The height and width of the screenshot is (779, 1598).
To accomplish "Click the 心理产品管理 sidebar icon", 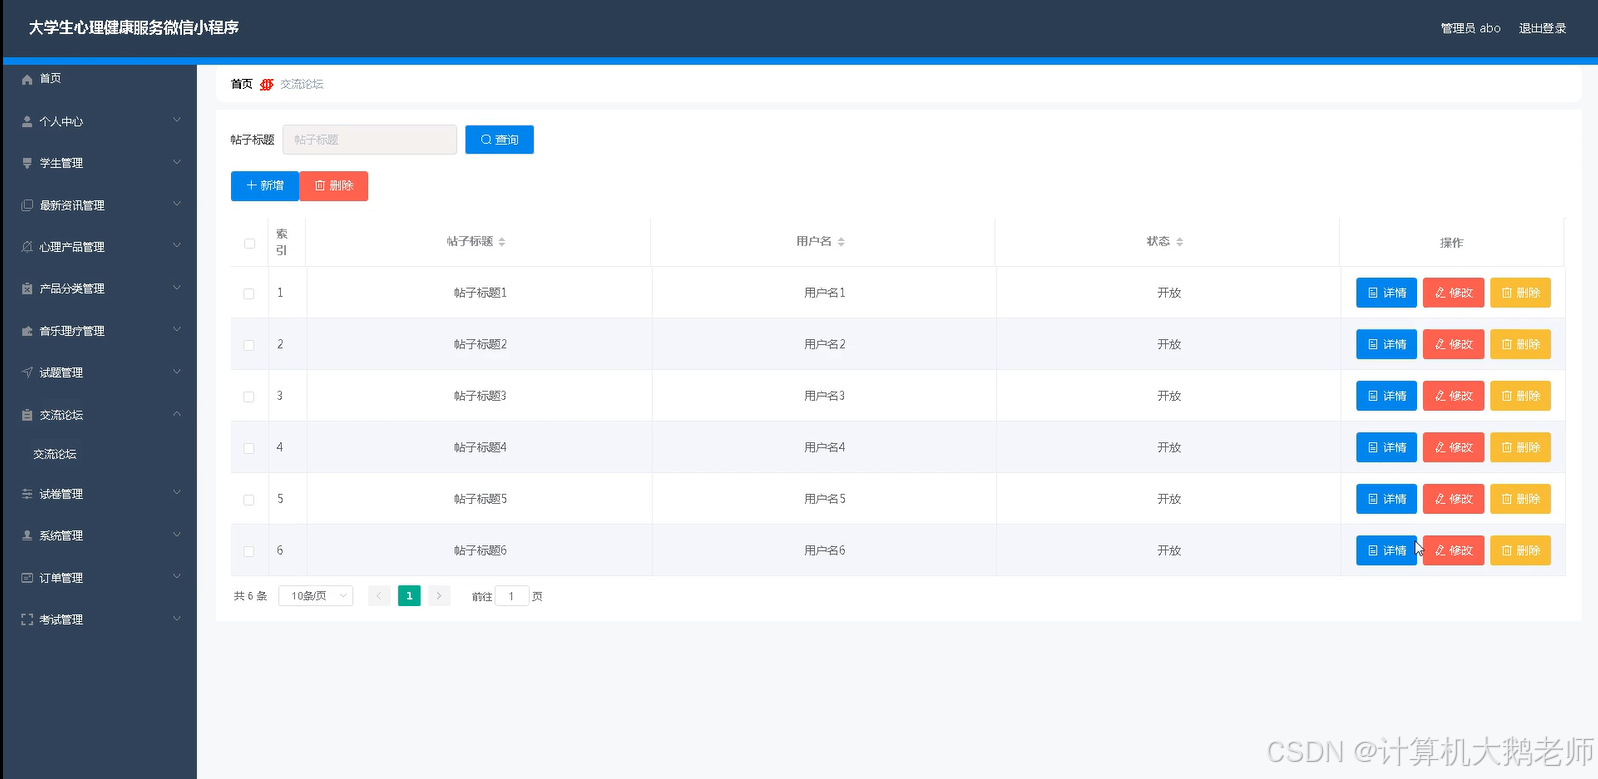I will click(27, 247).
